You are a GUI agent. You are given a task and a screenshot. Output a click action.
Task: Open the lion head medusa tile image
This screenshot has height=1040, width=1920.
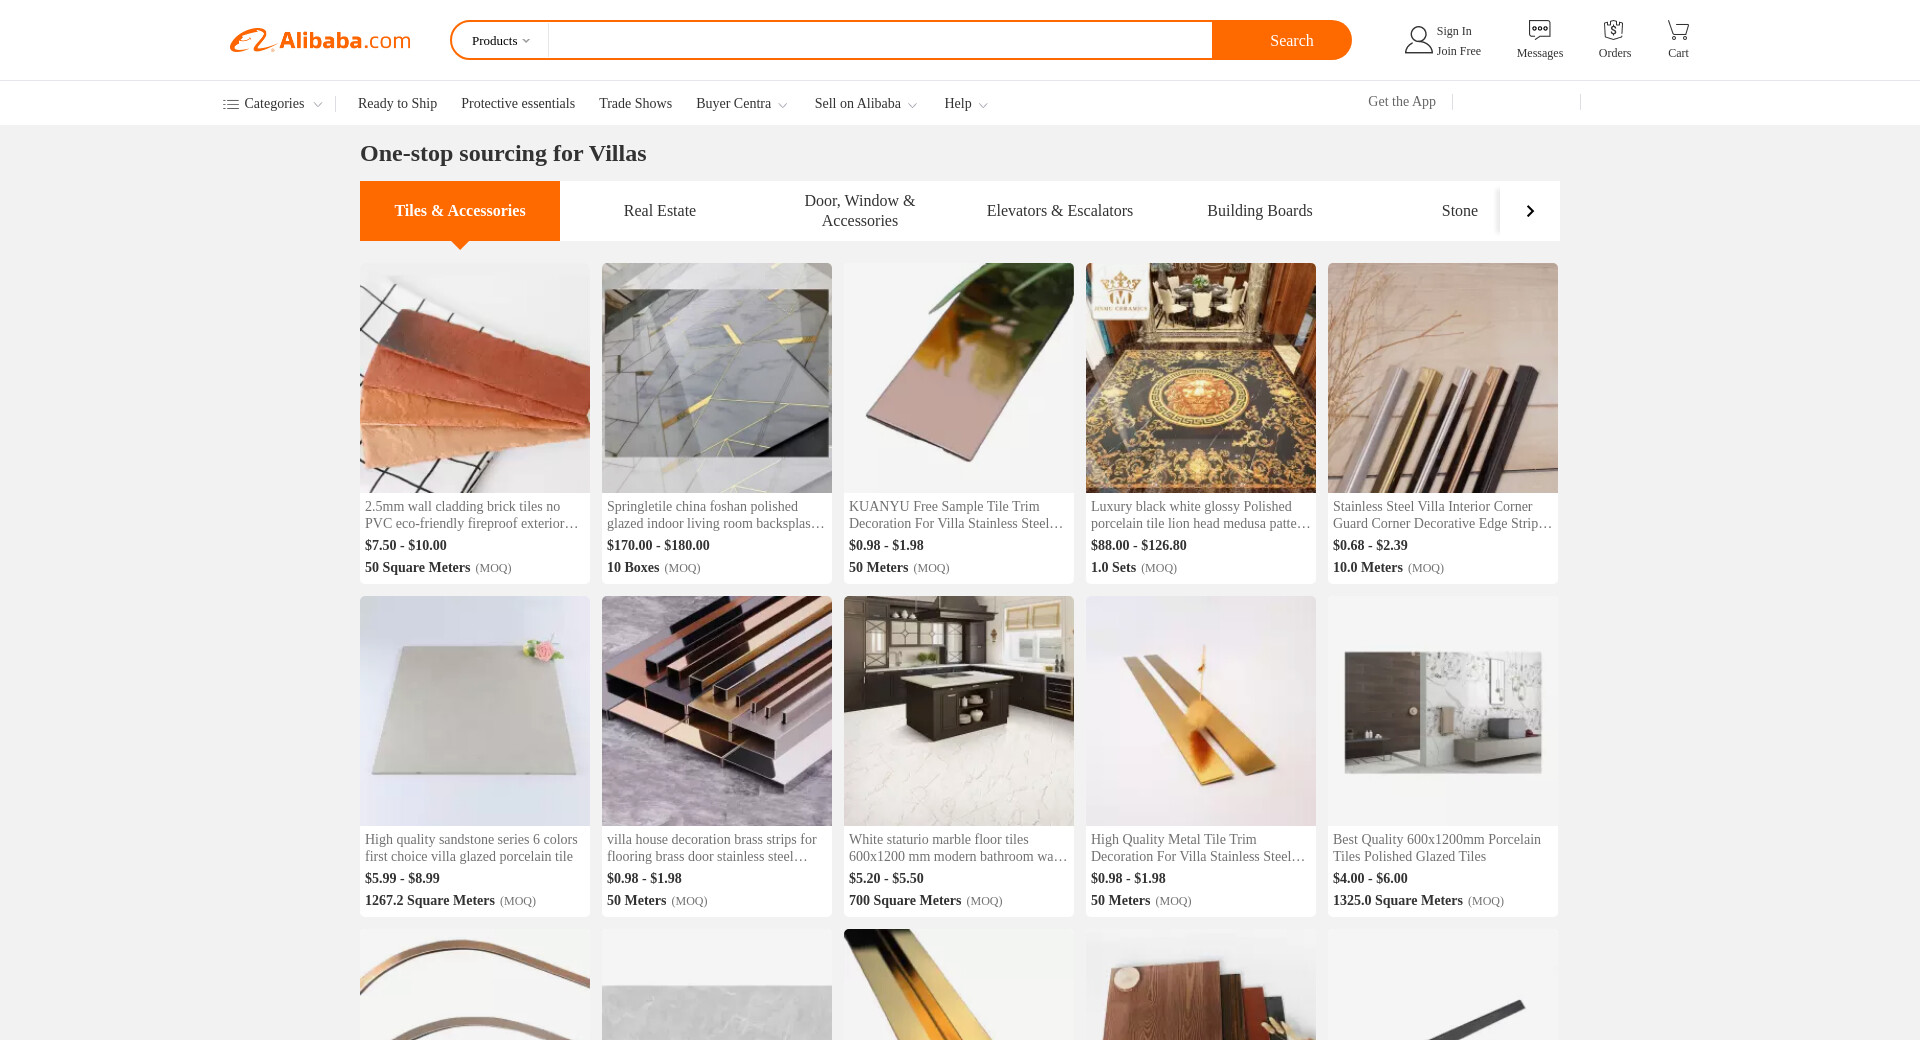pos(1201,378)
